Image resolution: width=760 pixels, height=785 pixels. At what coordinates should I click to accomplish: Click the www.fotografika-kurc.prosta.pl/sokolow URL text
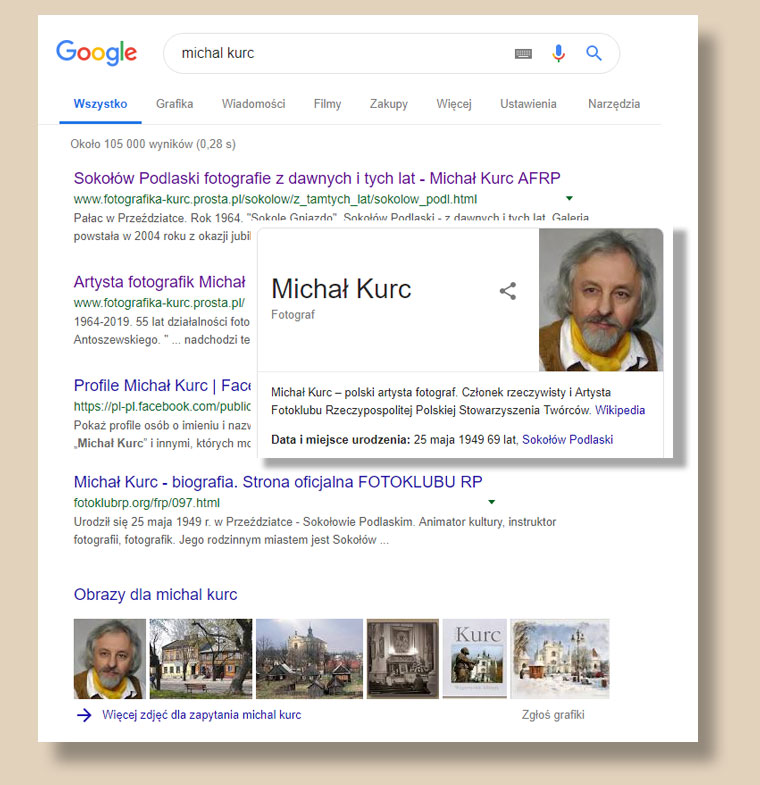[275, 199]
